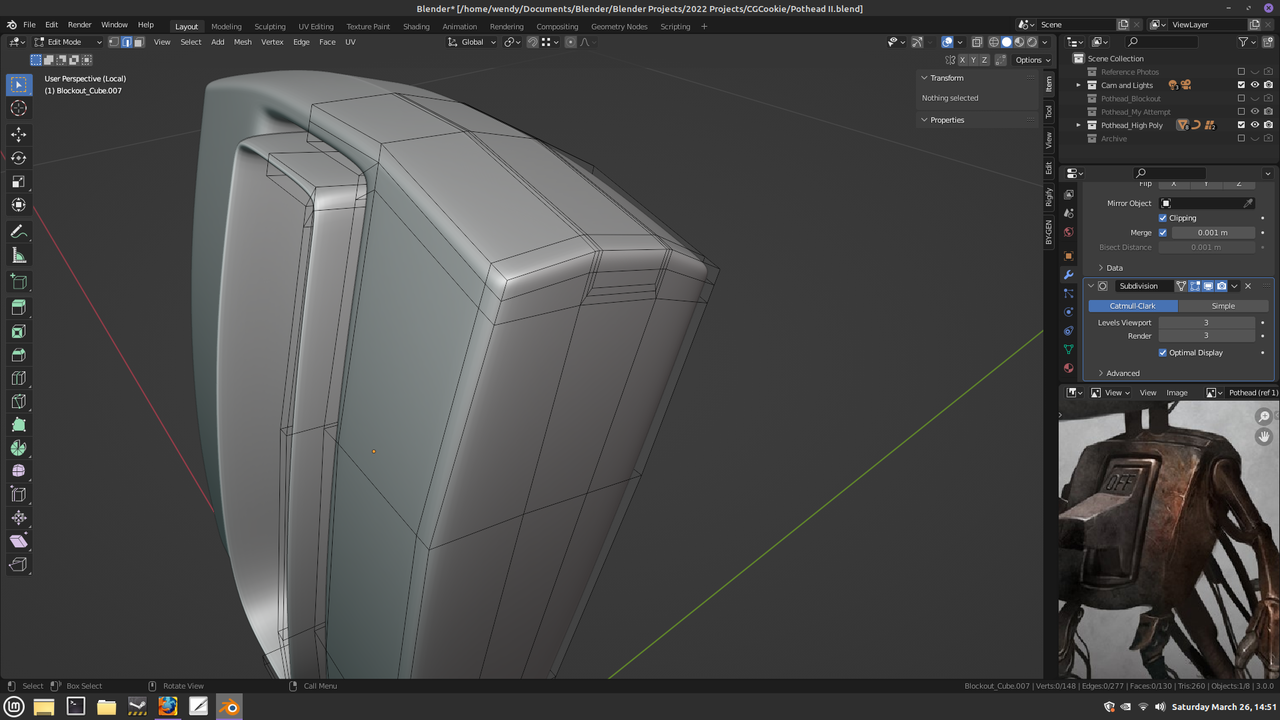The height and width of the screenshot is (720, 1280).
Task: Select the Measure tool
Action: point(18,256)
